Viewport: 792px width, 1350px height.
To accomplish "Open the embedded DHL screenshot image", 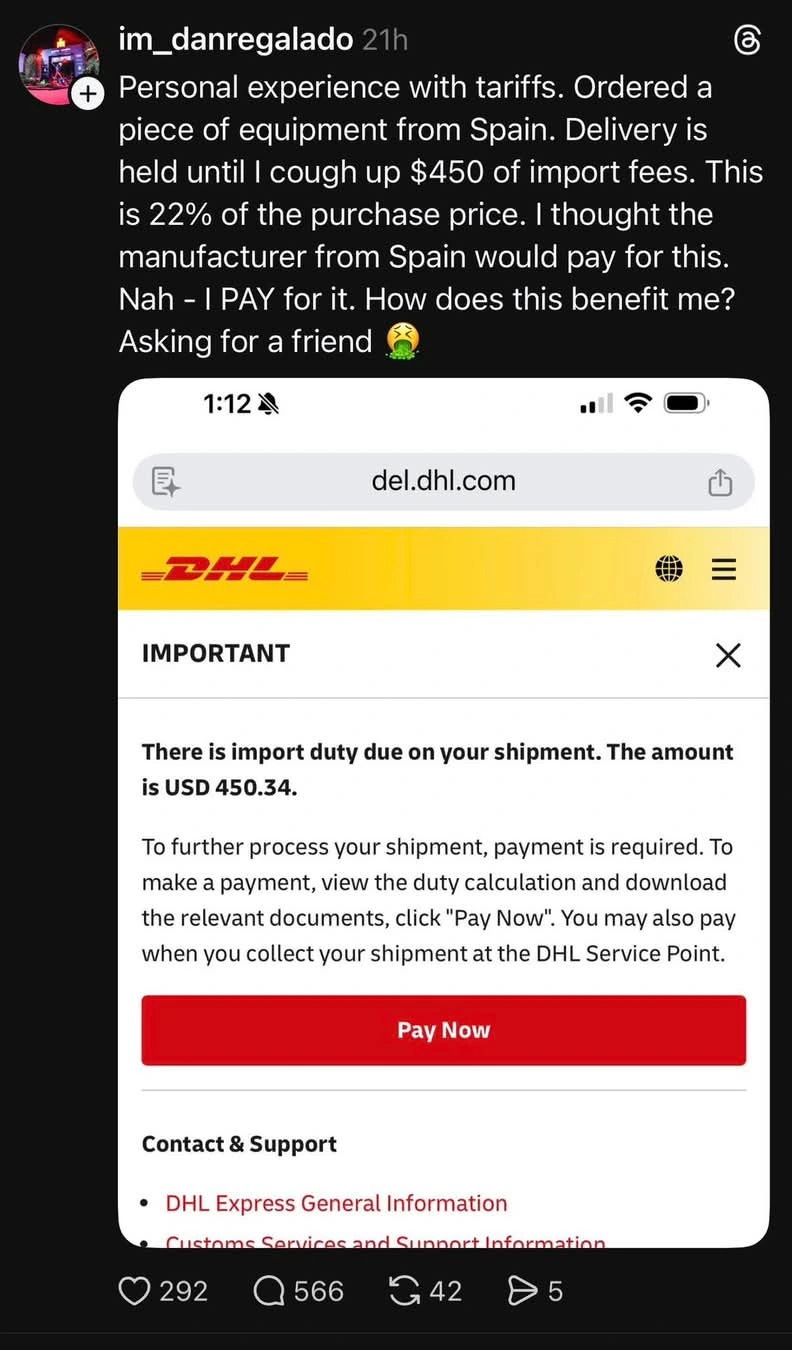I will coord(444,812).
